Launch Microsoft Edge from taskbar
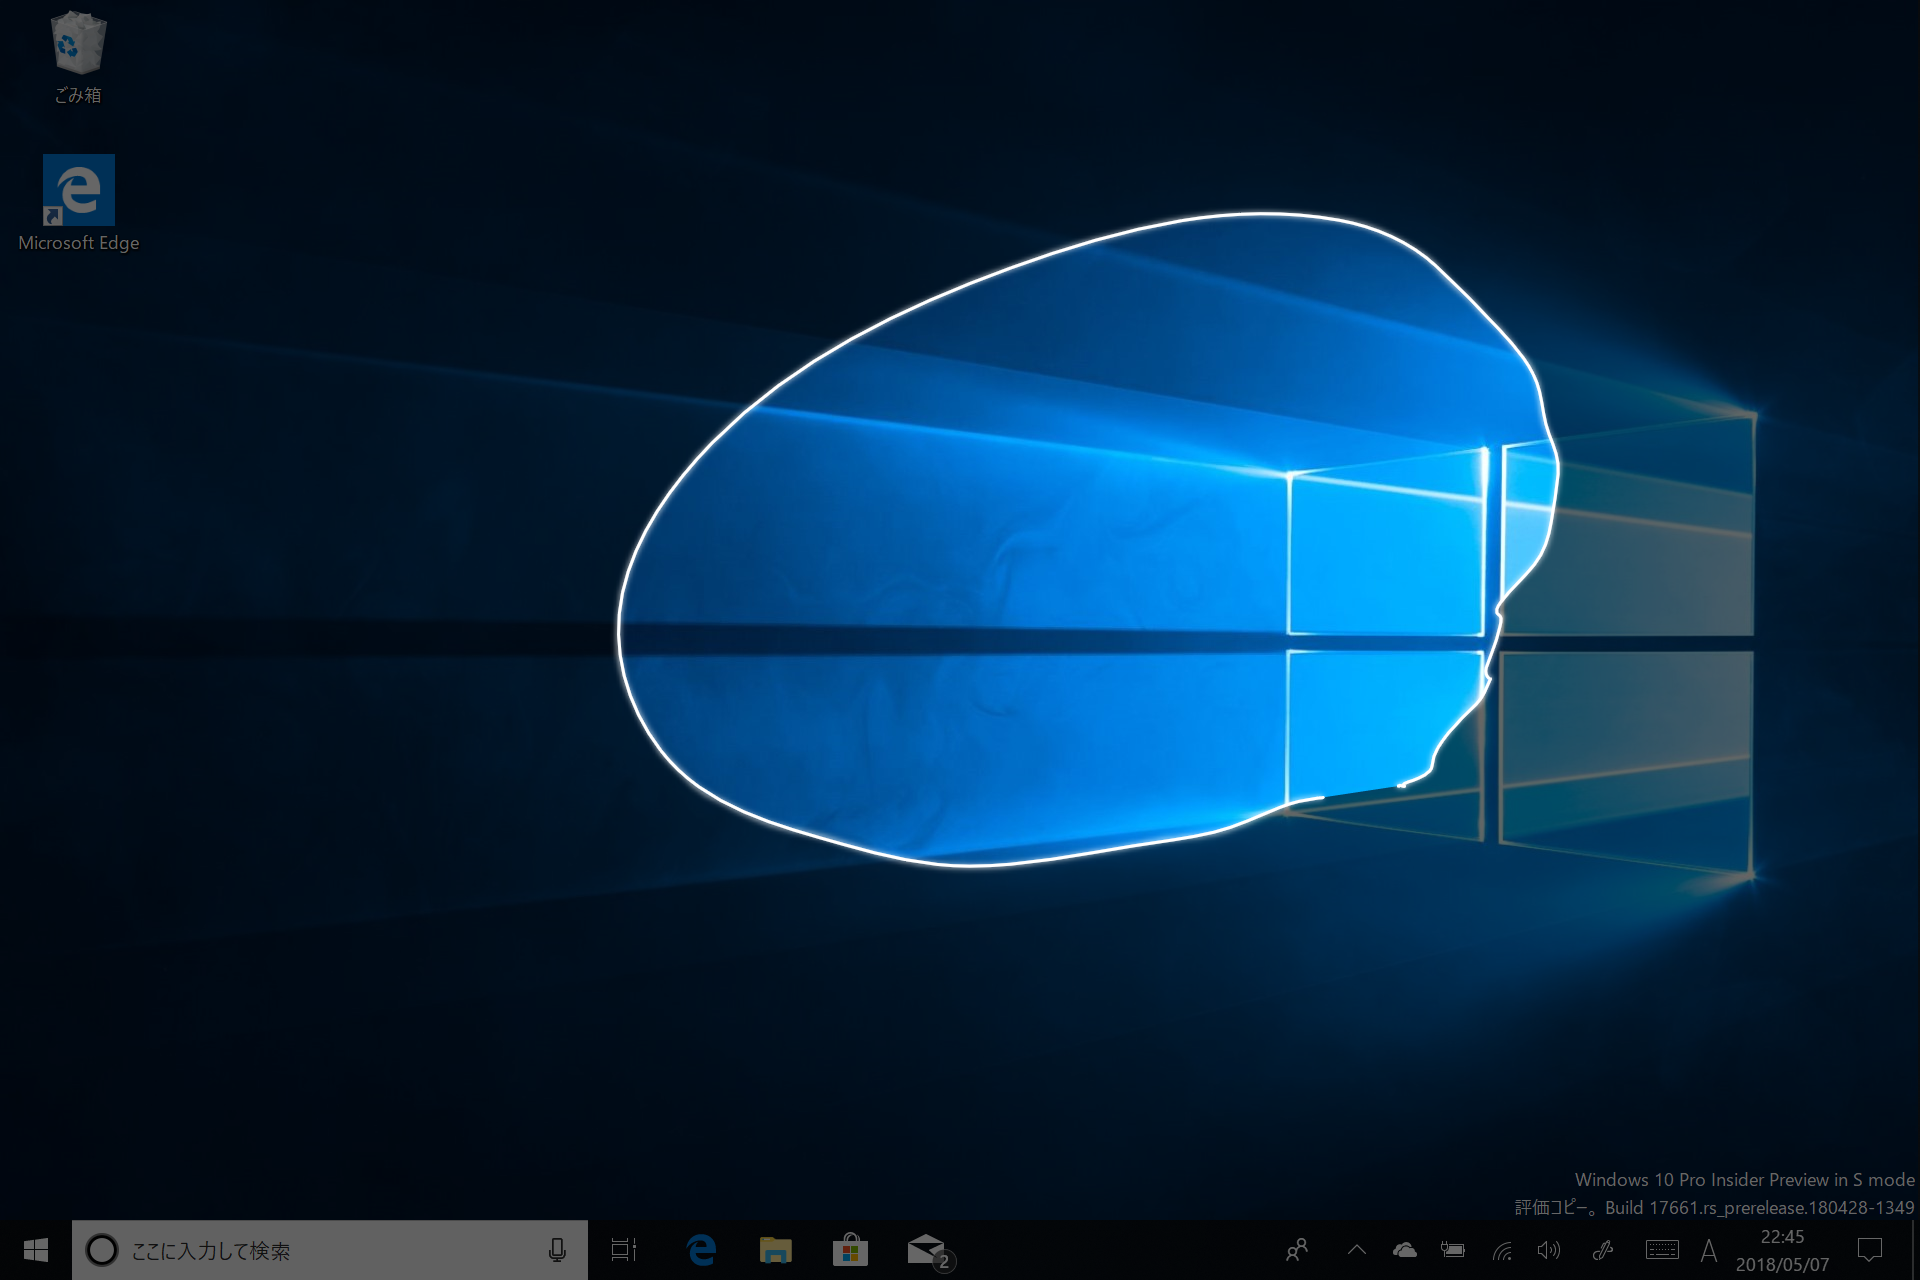Image resolution: width=1920 pixels, height=1280 pixels. pos(701,1250)
